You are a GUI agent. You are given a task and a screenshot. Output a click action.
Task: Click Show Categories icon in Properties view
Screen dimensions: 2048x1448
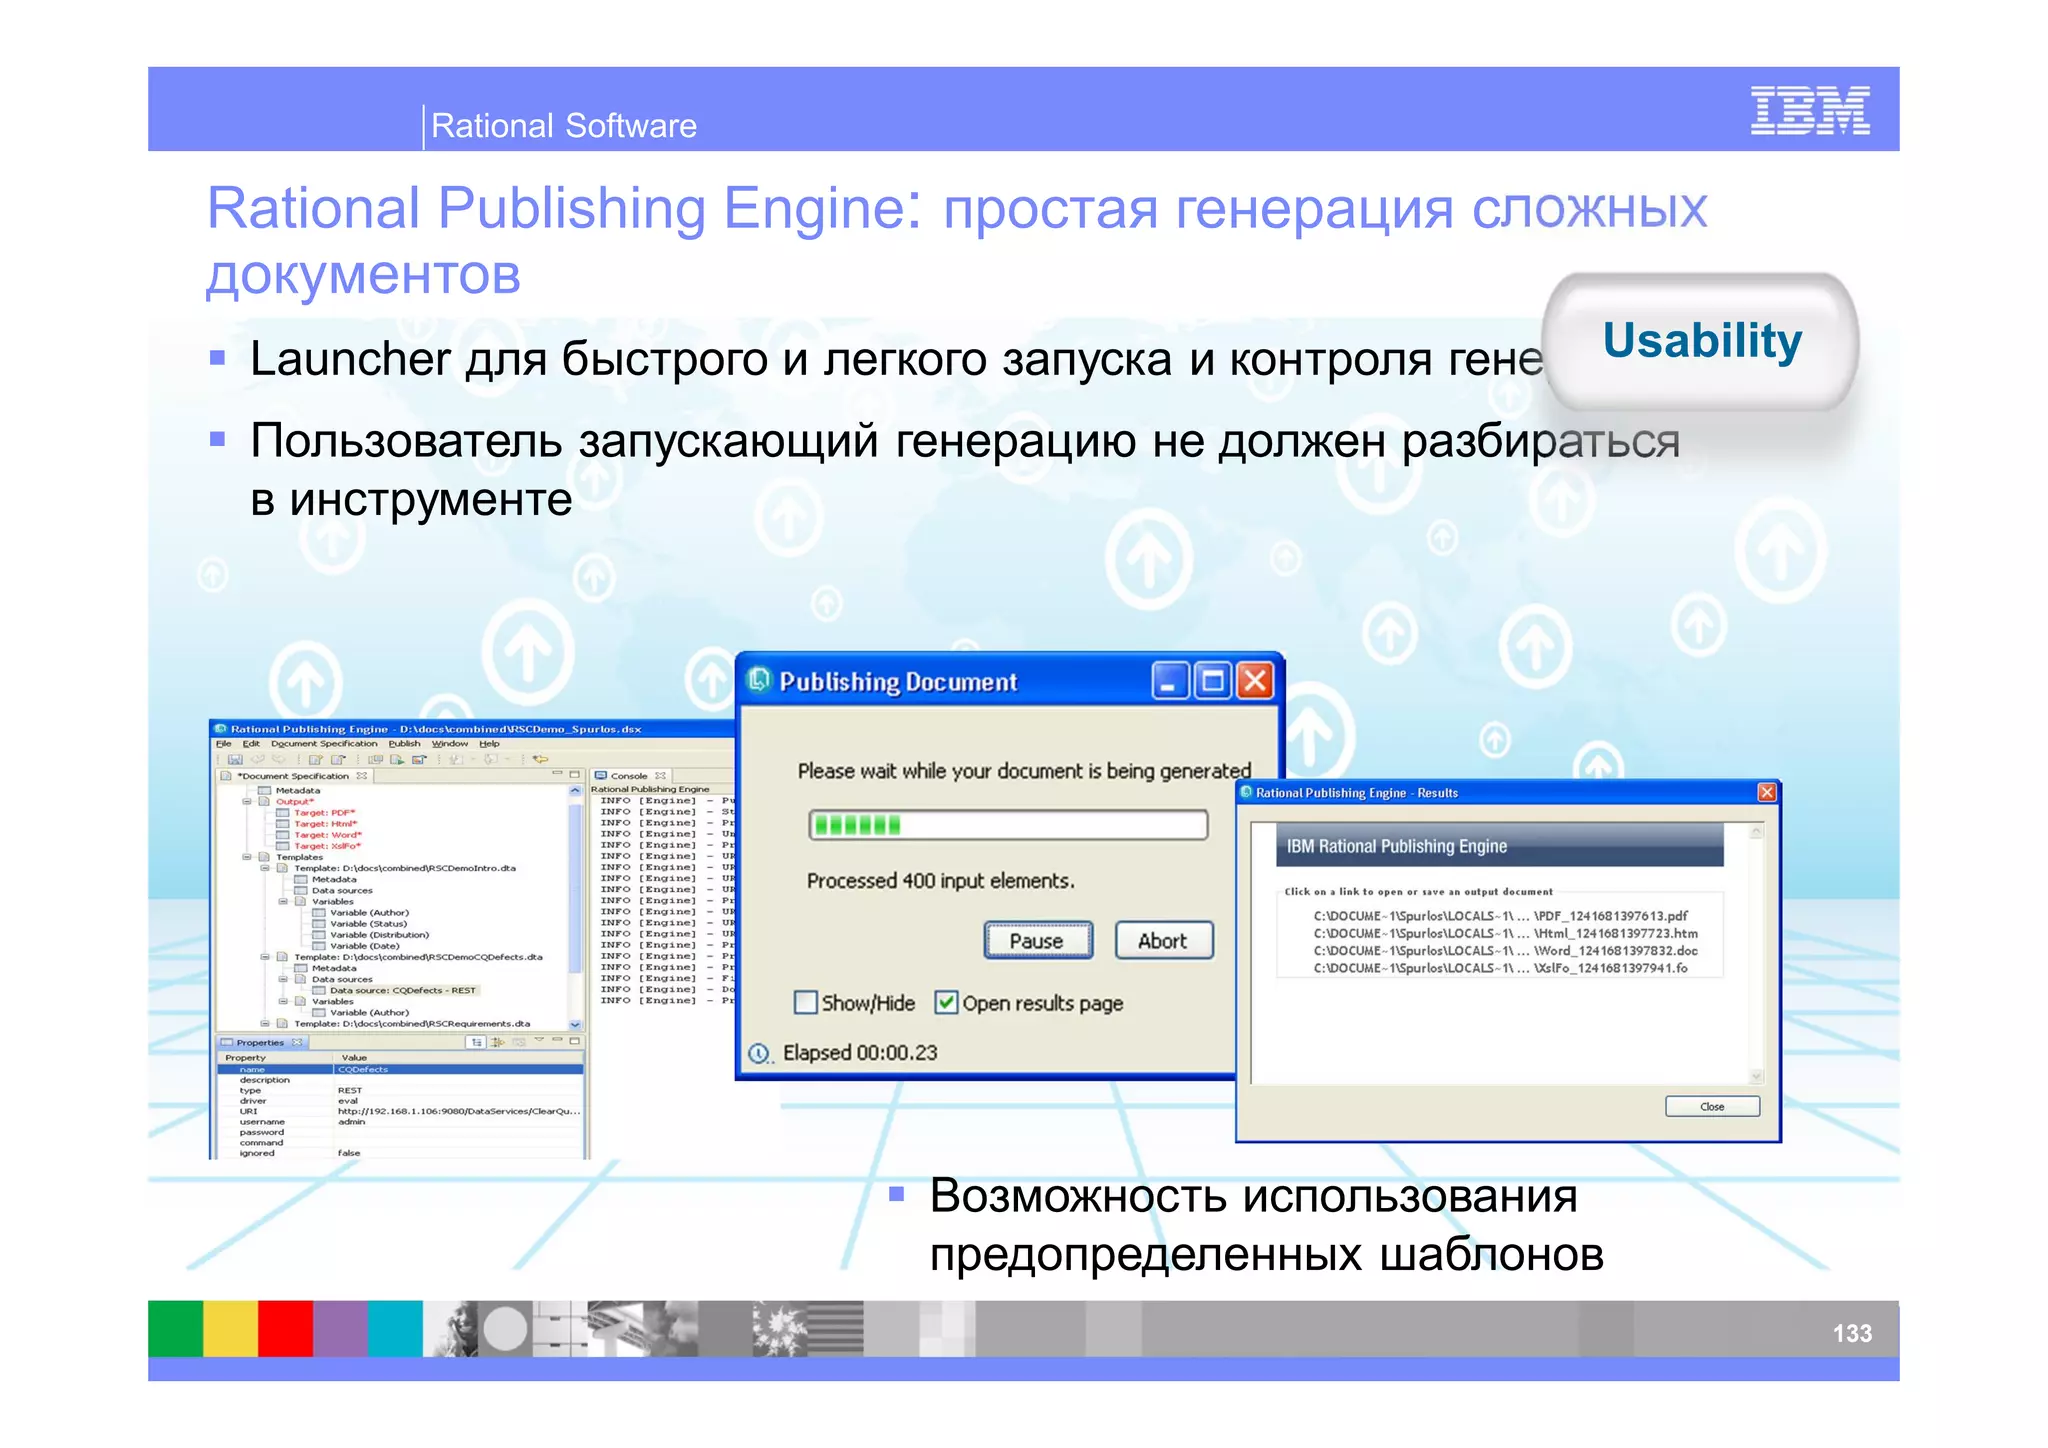point(476,1042)
